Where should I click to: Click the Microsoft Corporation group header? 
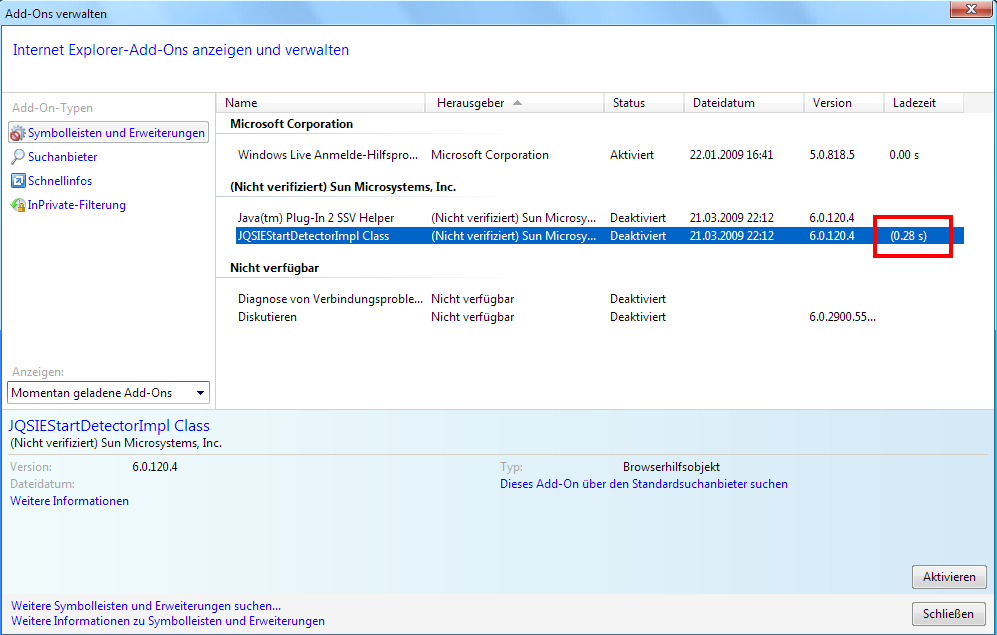point(291,124)
